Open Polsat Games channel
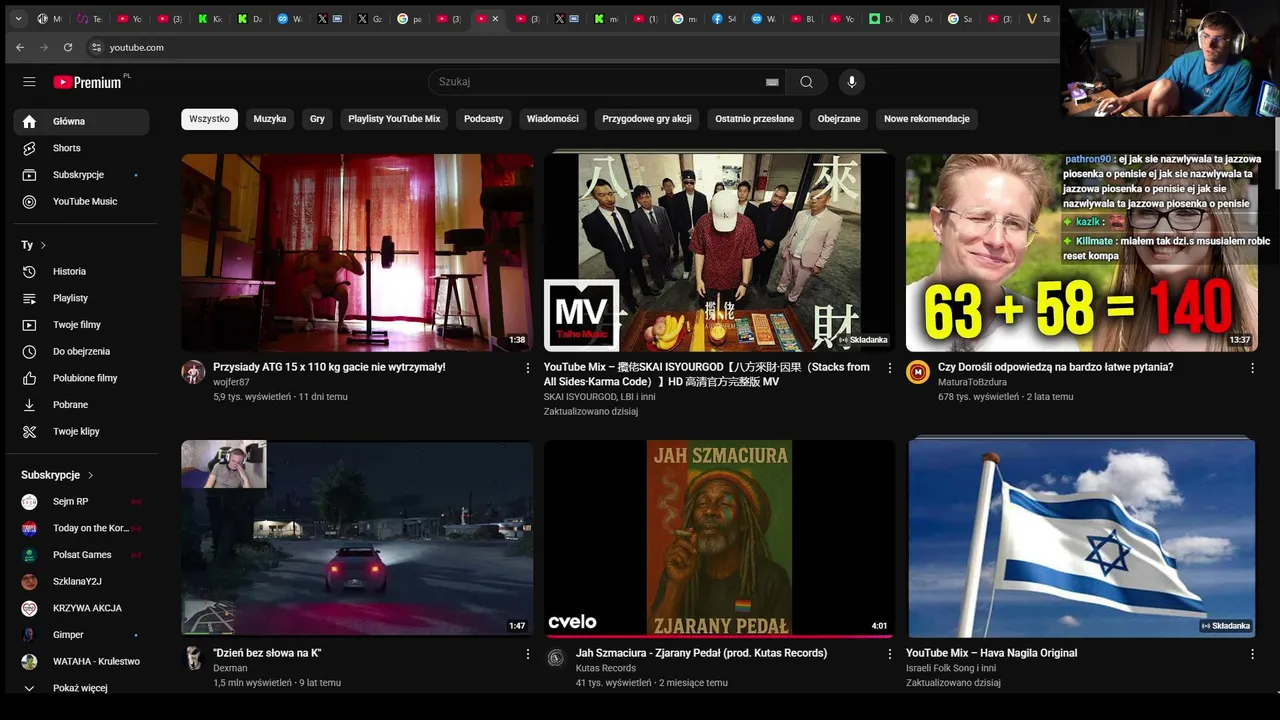Screen dimensions: 1280x720 [x=81, y=555]
